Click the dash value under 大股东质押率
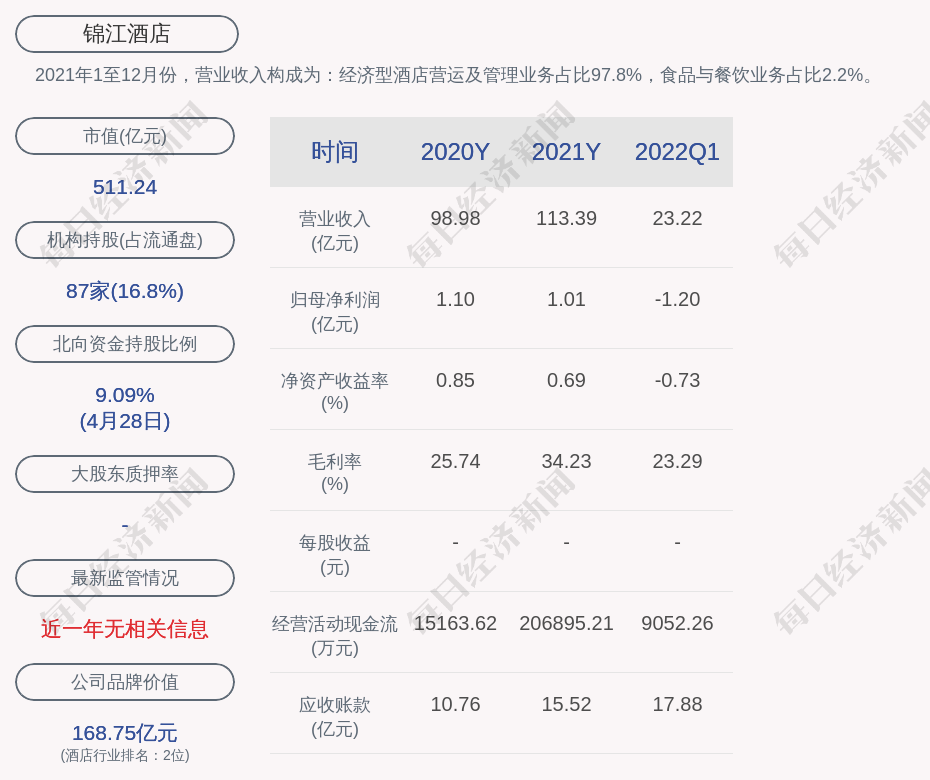 coord(125,526)
